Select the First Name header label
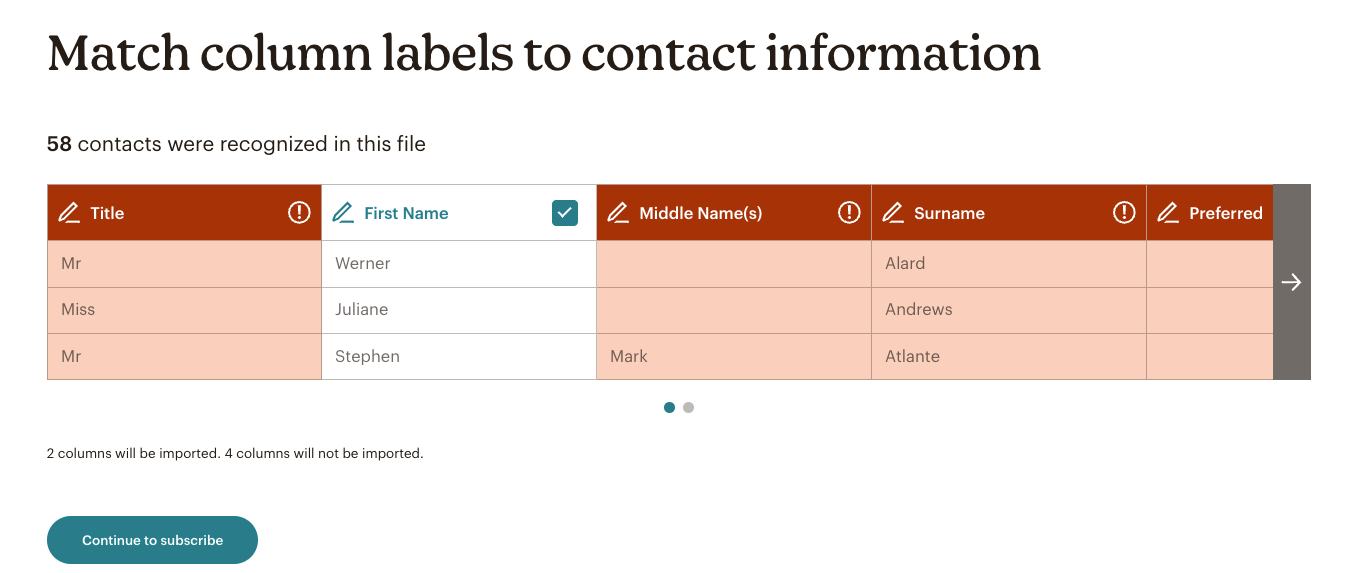Viewport: 1346px width, 573px height. 406,213
